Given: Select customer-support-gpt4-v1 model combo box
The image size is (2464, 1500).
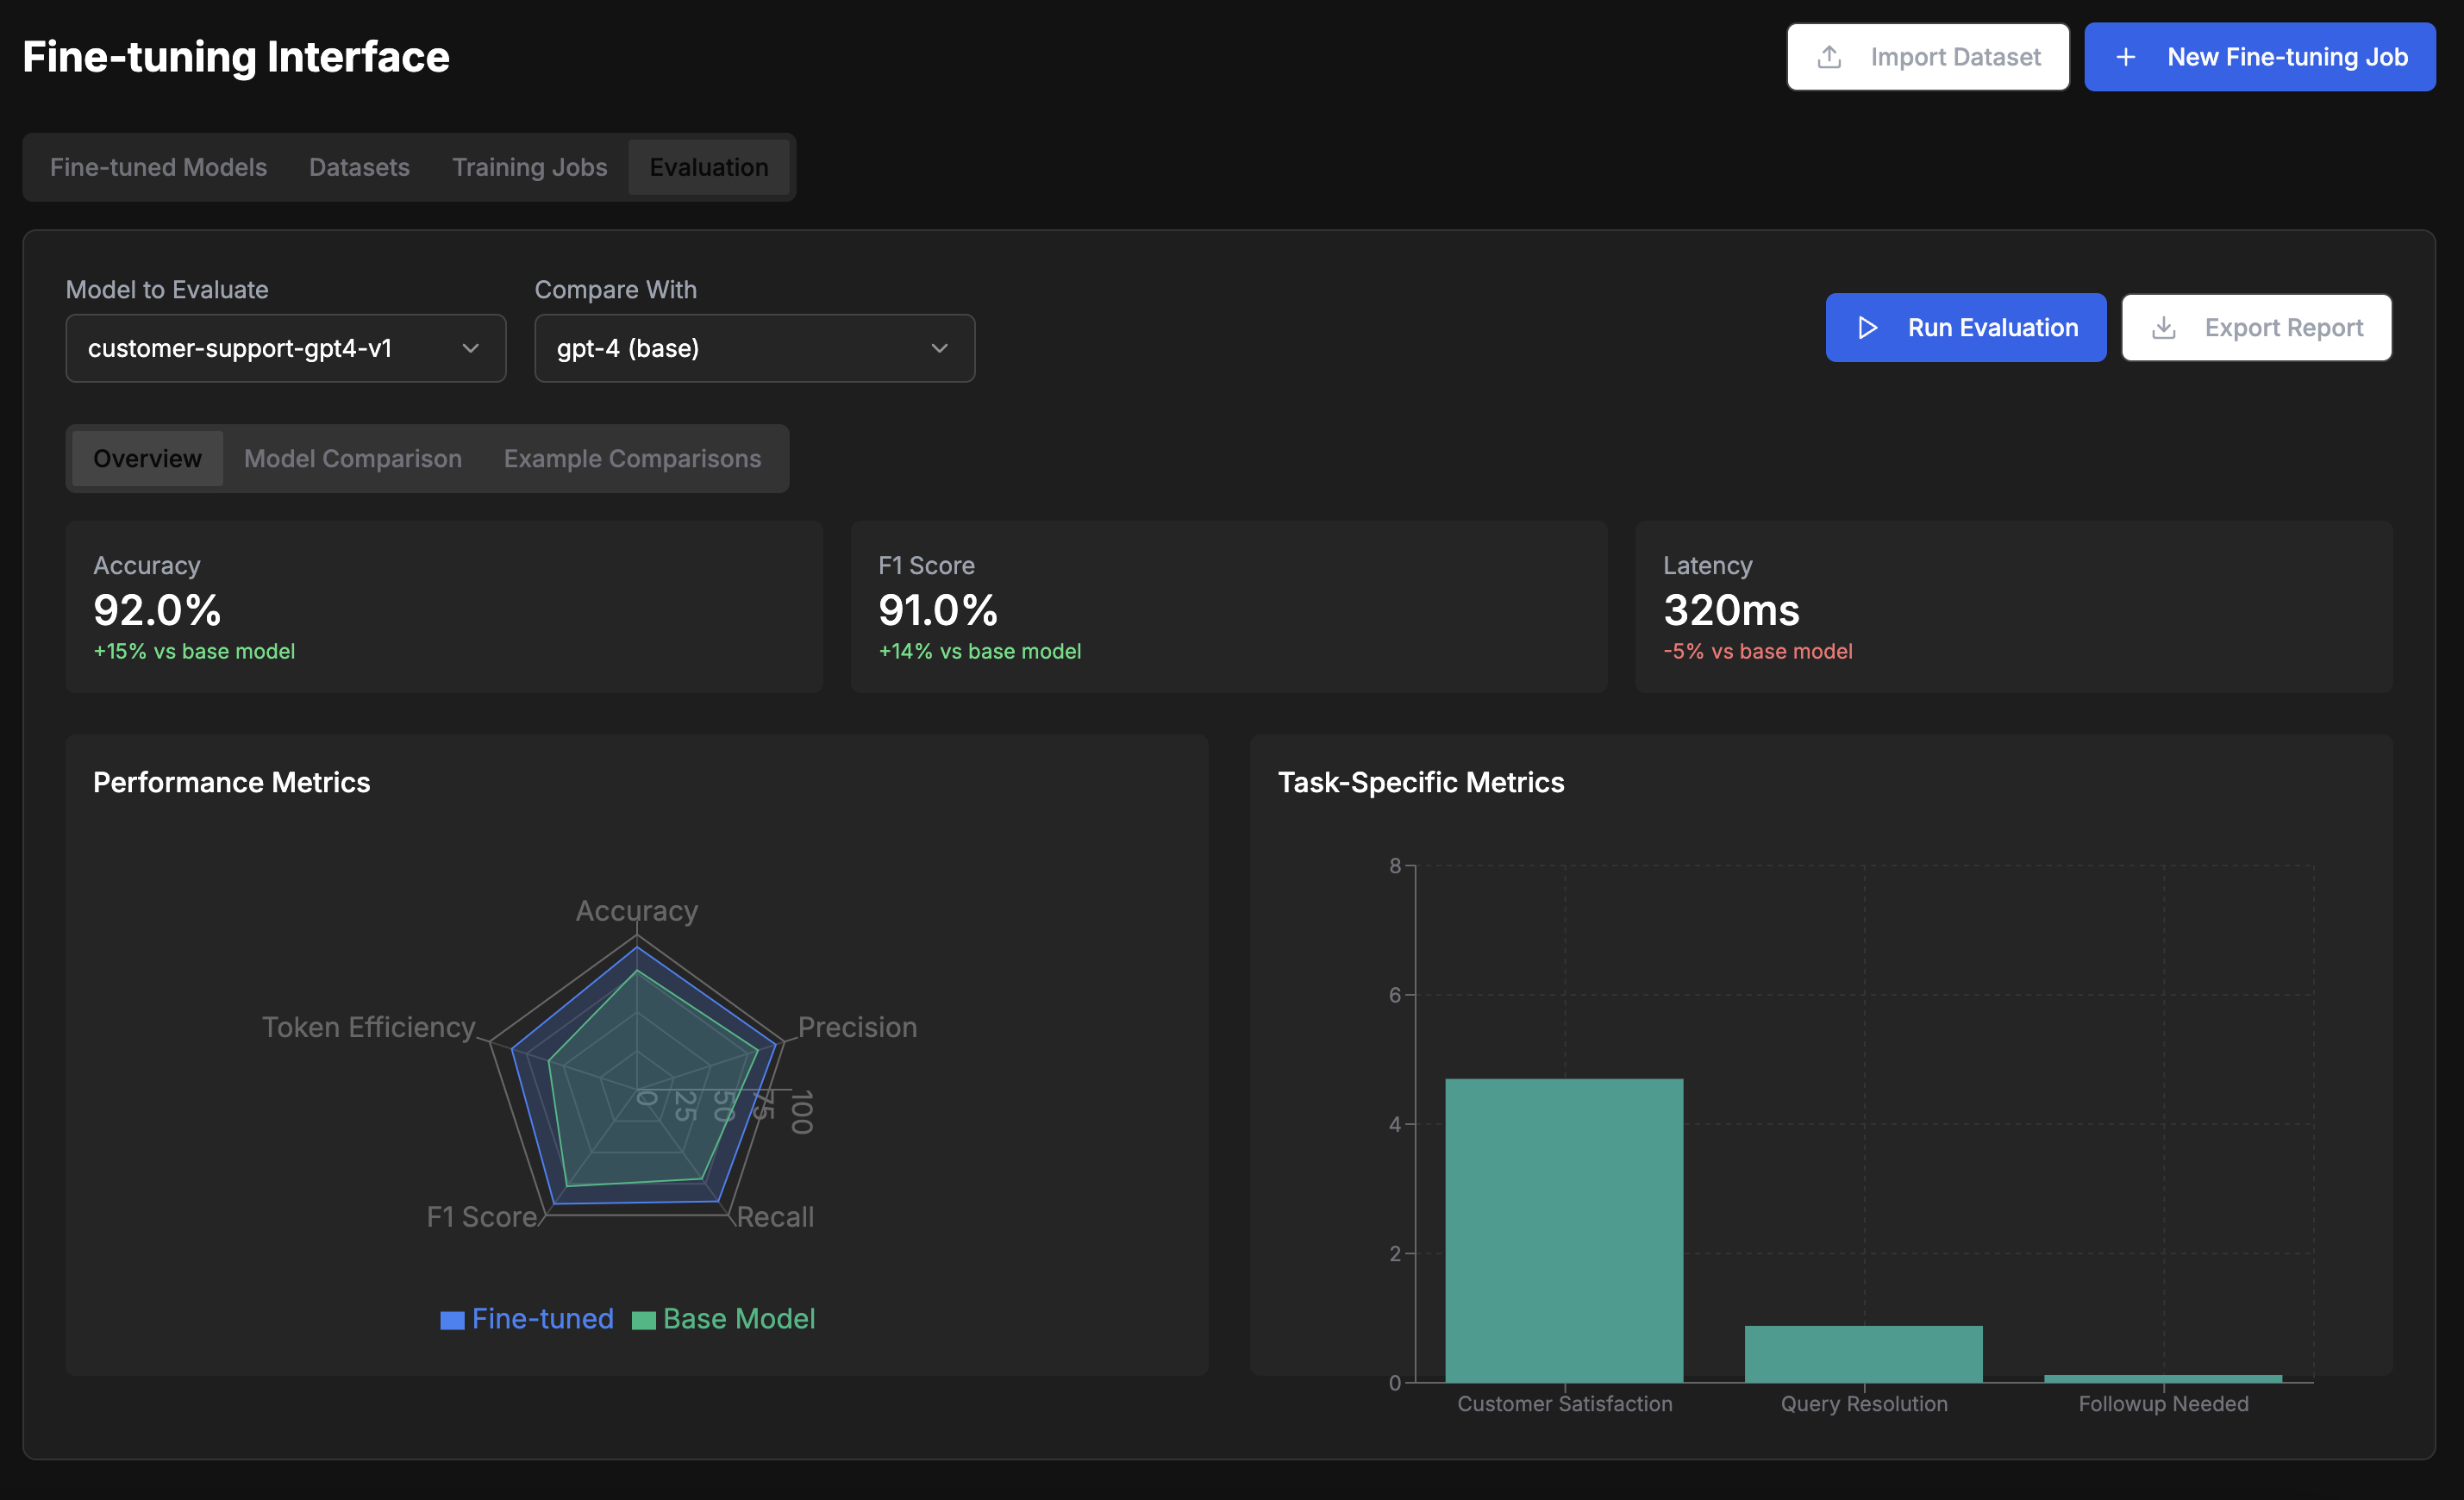Looking at the screenshot, I should pos(260,348).
